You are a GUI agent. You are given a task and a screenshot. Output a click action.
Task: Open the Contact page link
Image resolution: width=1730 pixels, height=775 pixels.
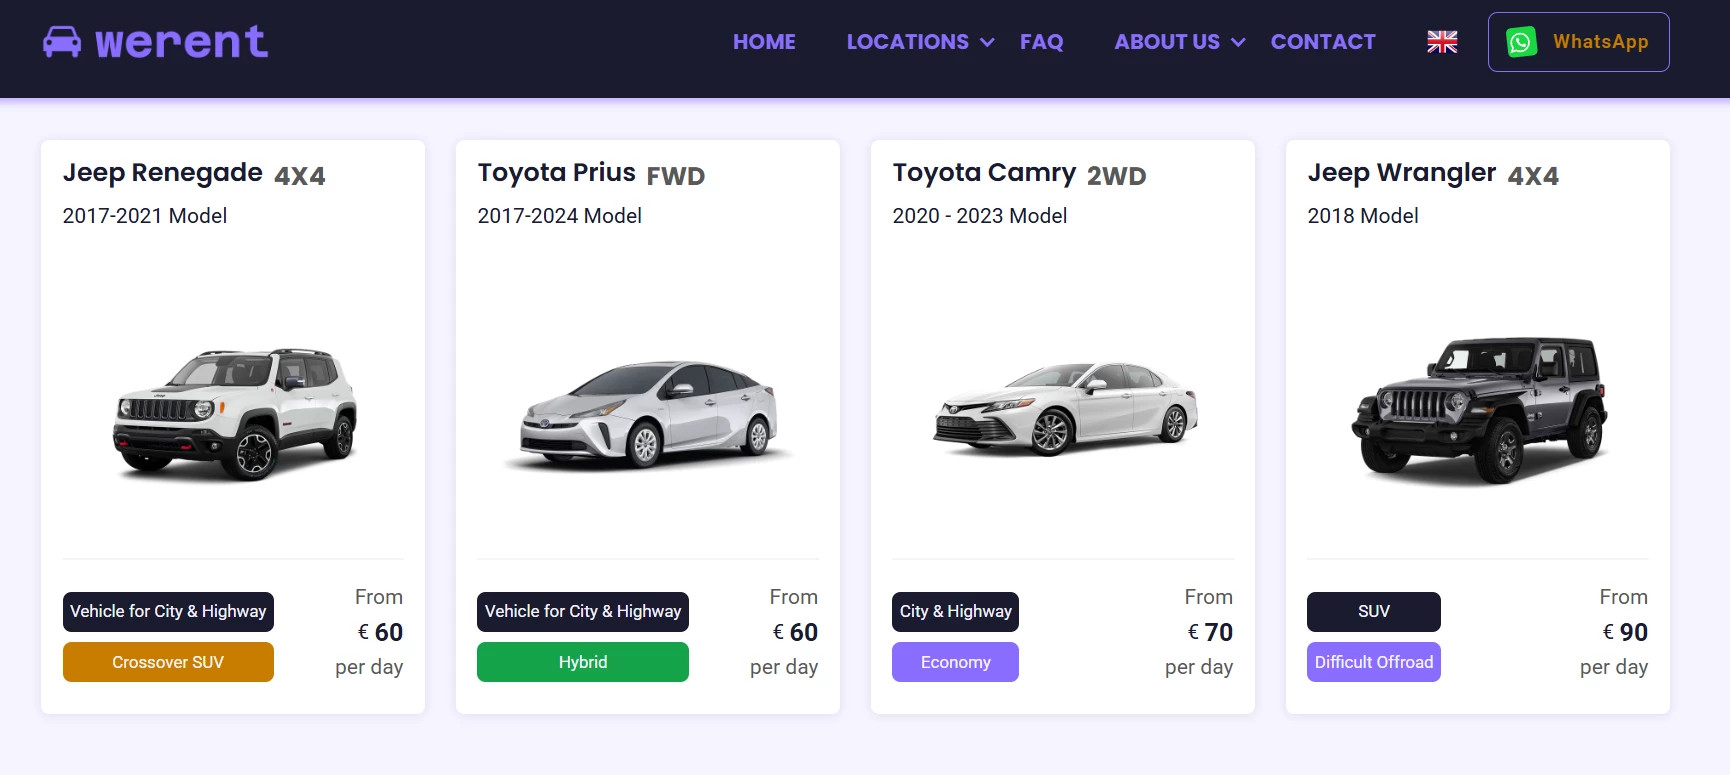click(x=1323, y=42)
